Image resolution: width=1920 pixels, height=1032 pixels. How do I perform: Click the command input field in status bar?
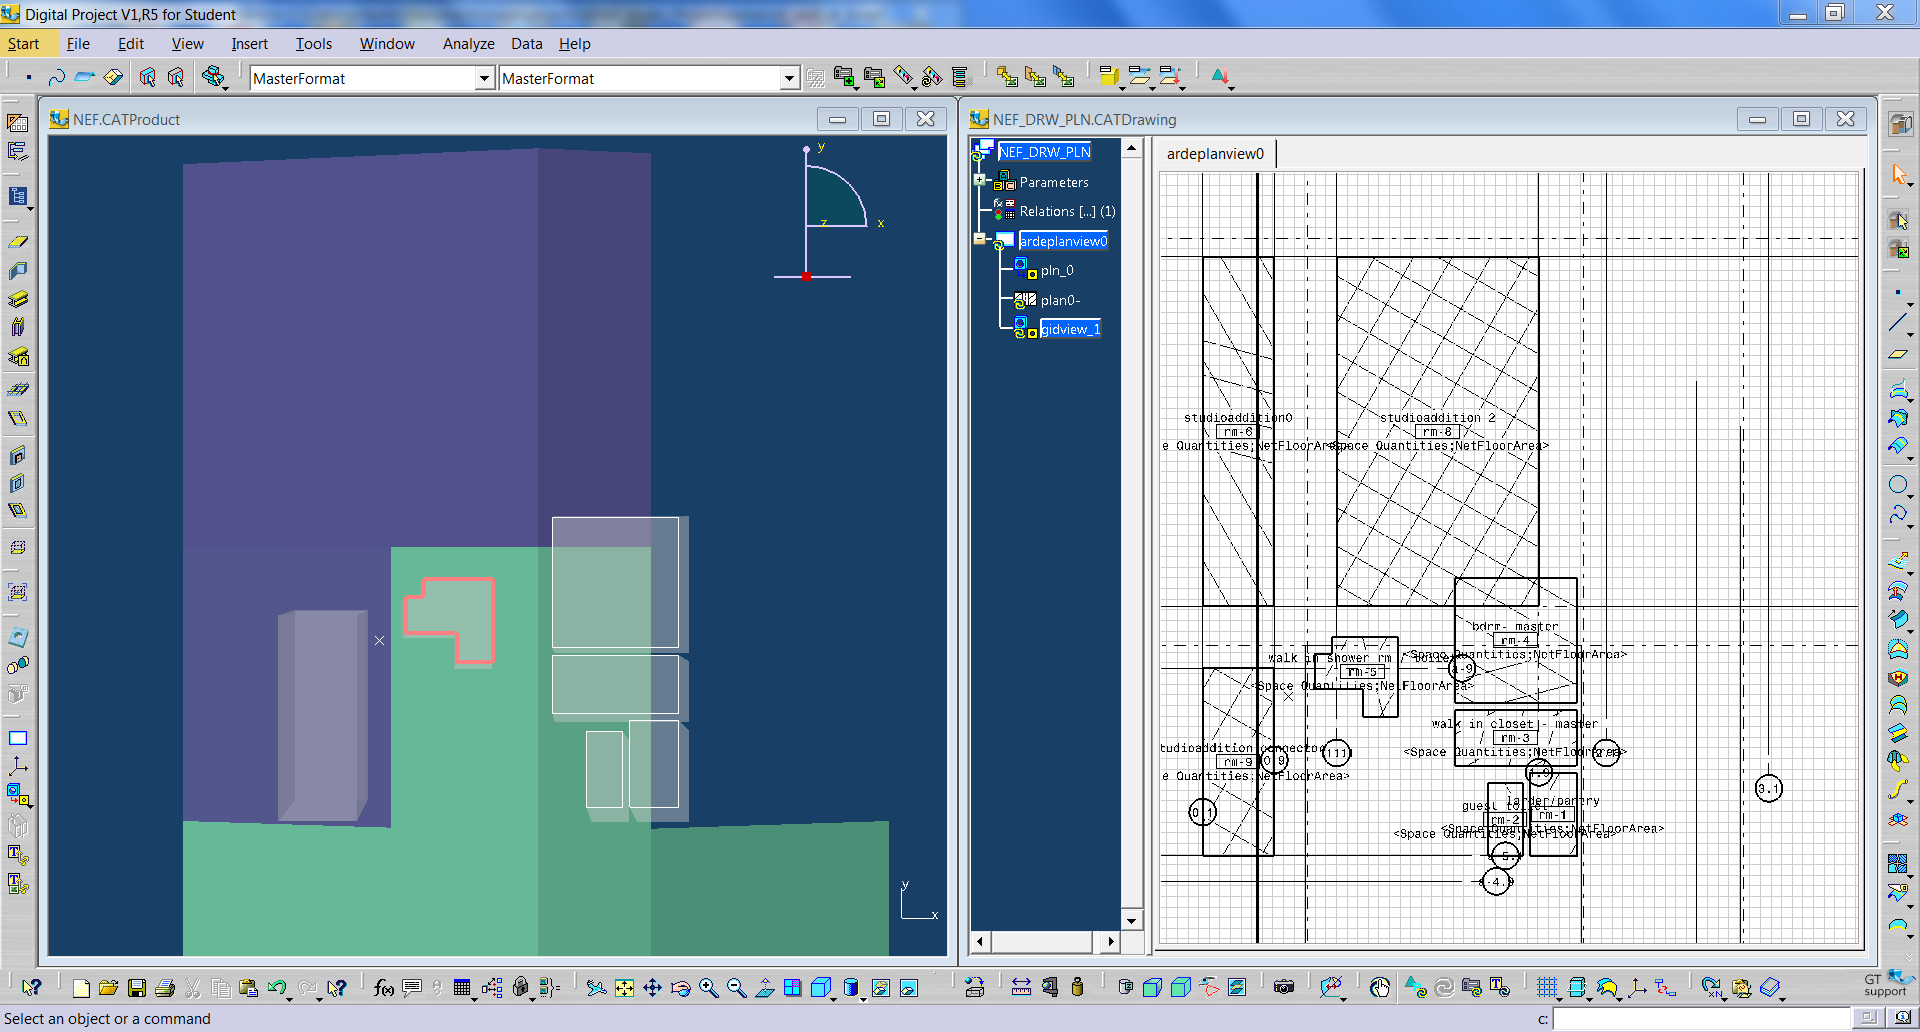1701,1019
